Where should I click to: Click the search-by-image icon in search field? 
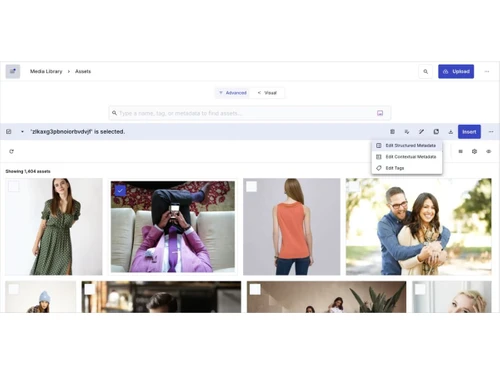pos(380,113)
